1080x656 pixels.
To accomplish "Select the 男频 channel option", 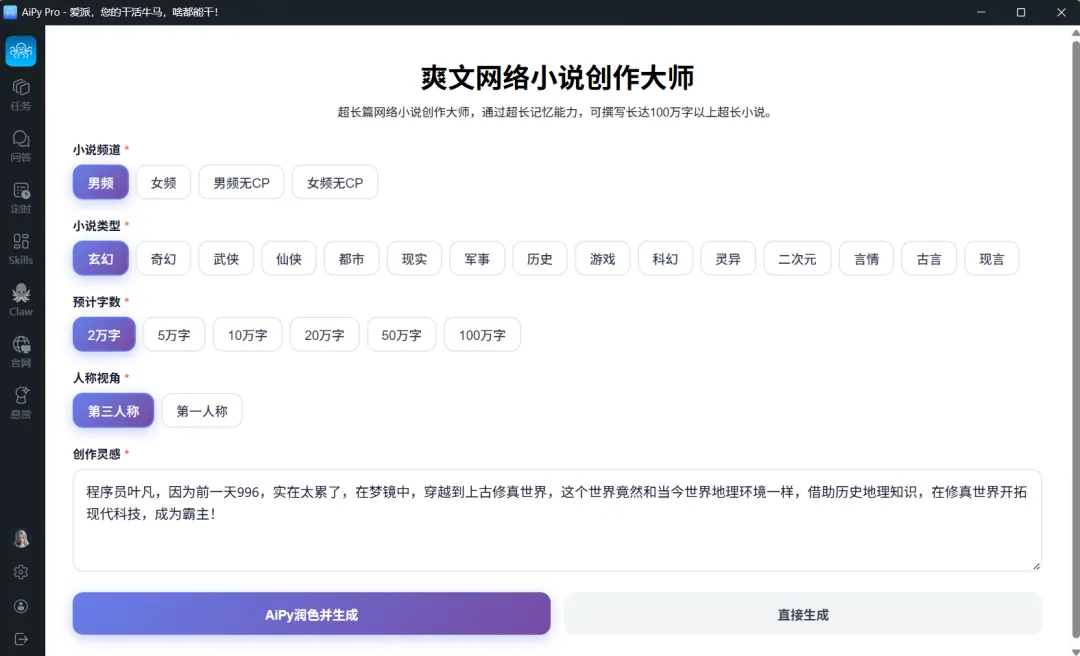I will (x=101, y=183).
